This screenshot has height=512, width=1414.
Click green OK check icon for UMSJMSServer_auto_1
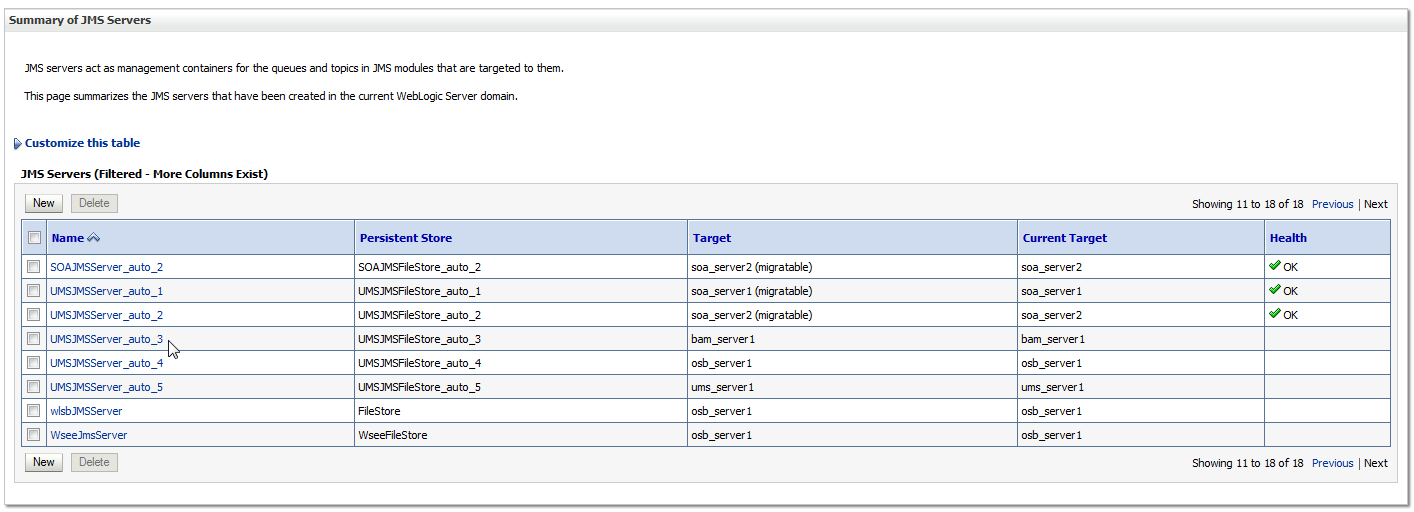(x=1275, y=290)
